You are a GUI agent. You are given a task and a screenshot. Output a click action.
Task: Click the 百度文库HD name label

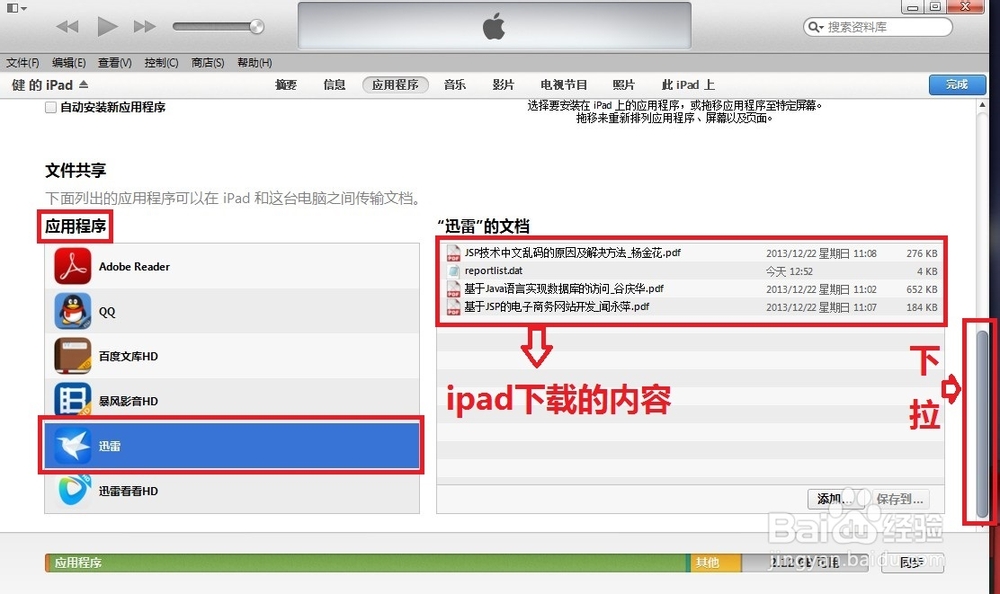tap(128, 356)
